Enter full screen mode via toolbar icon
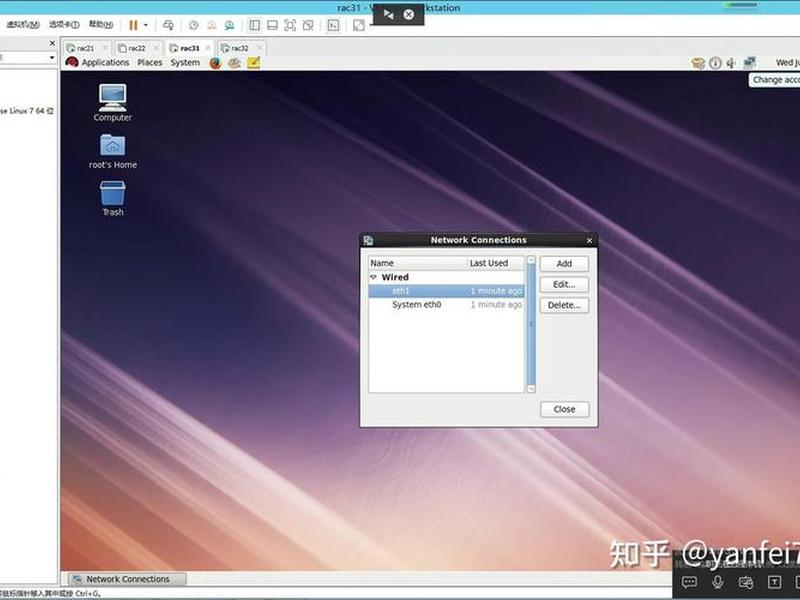Image resolution: width=800 pixels, height=600 pixels. pyautogui.click(x=290, y=25)
